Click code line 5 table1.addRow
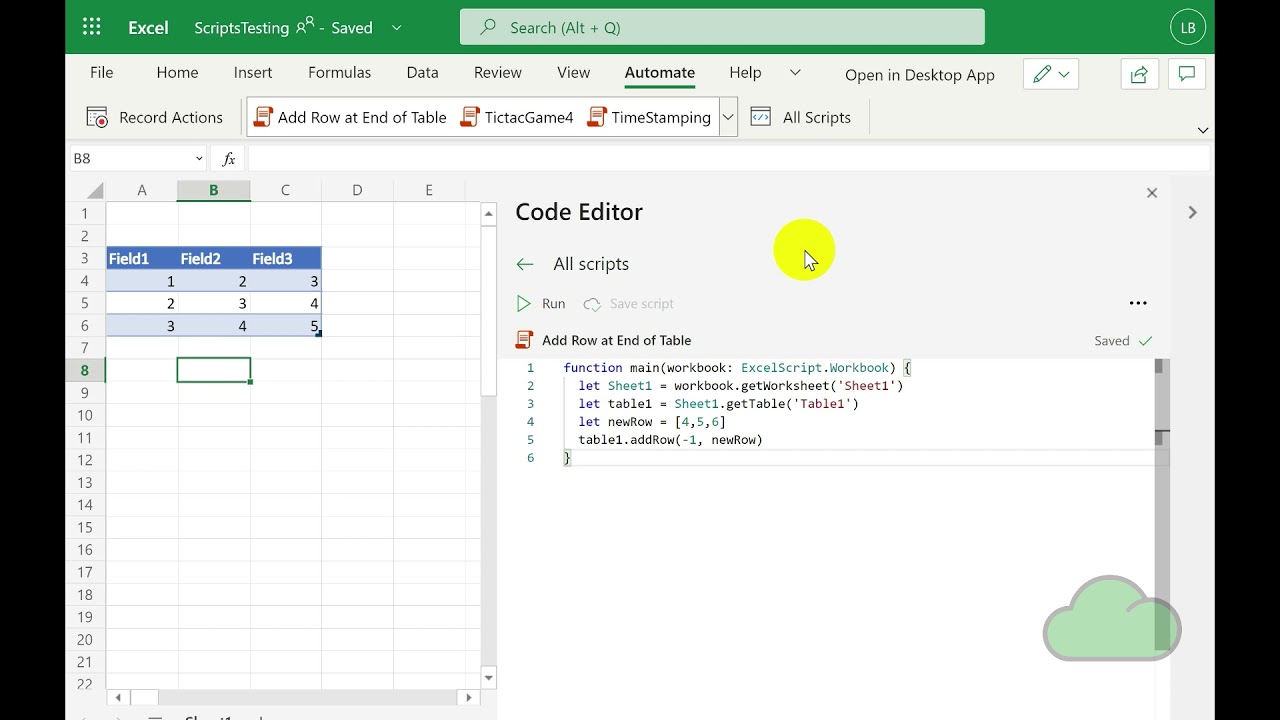 670,440
